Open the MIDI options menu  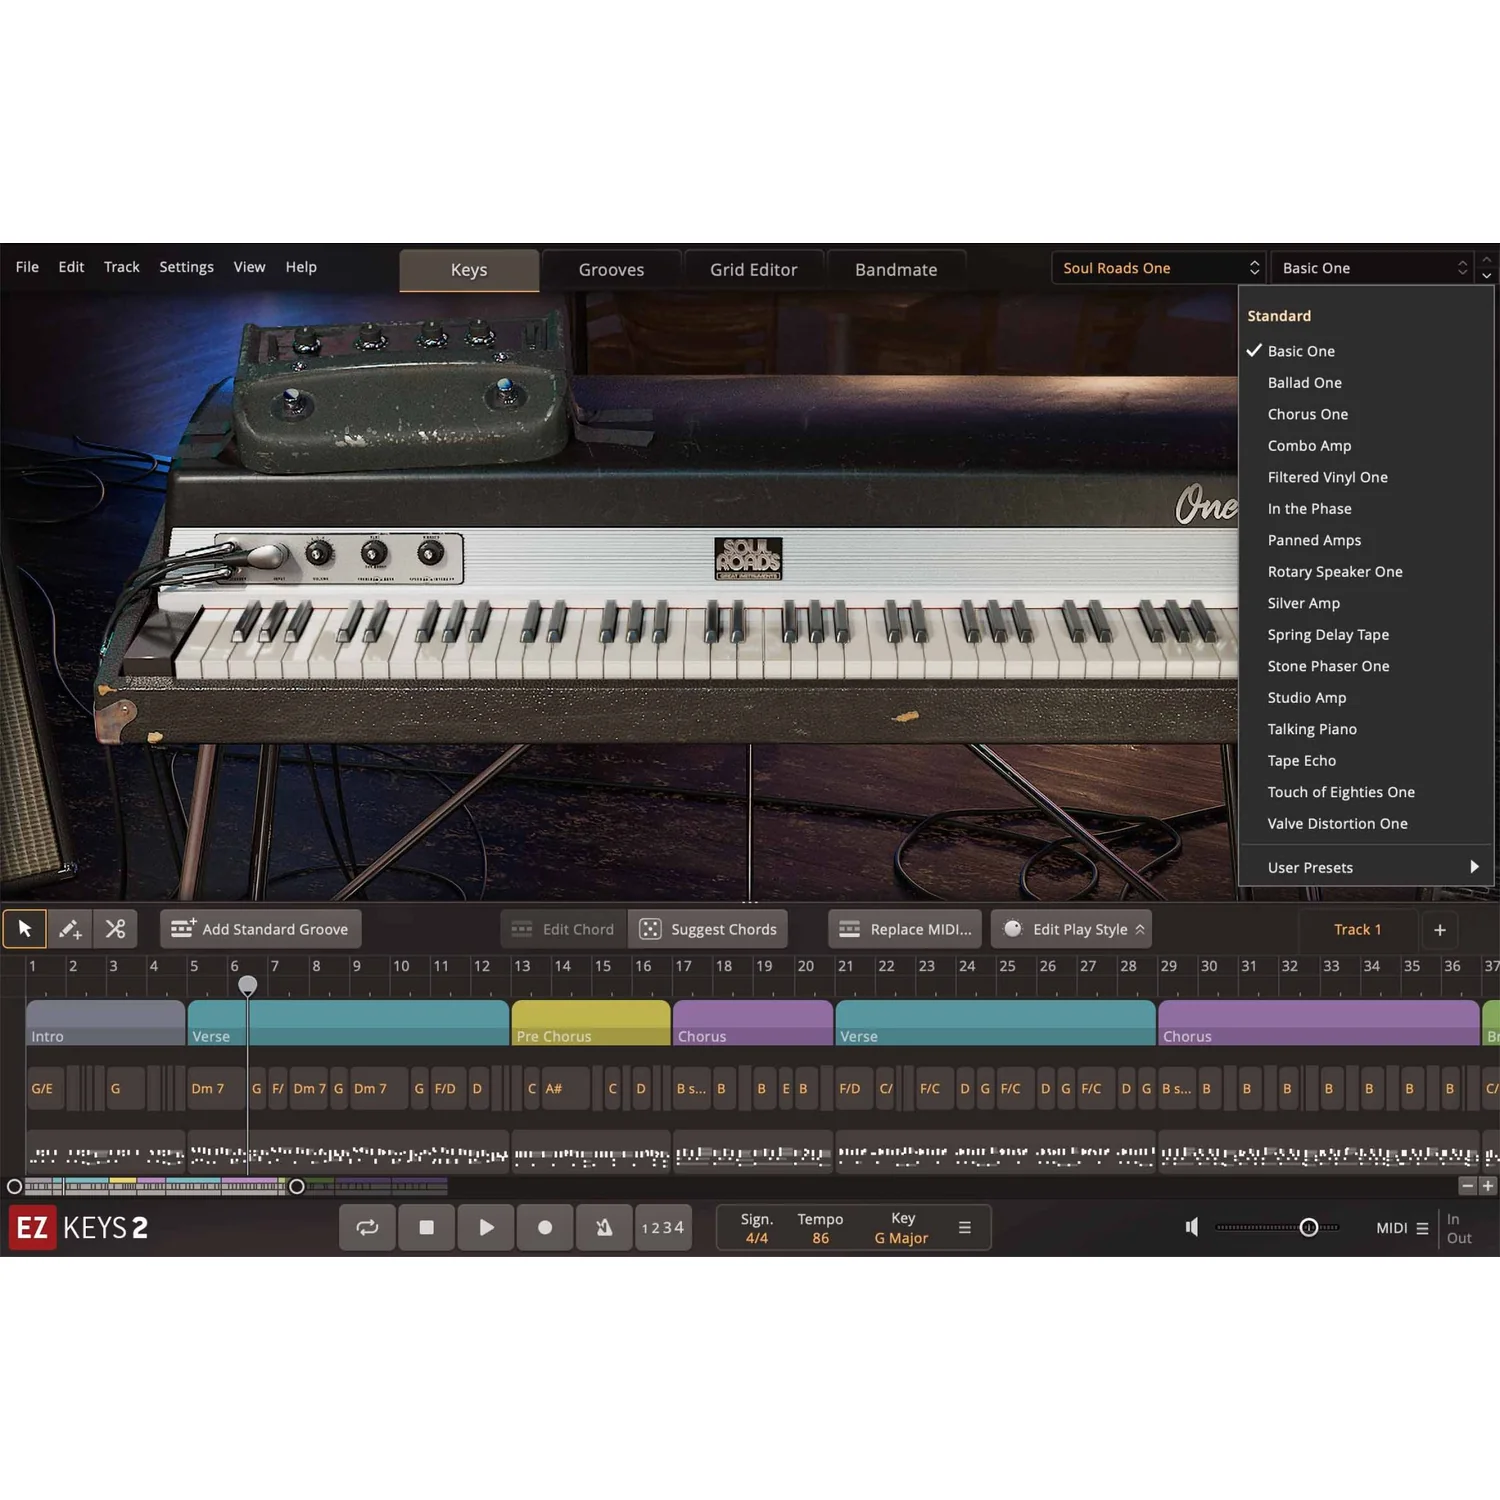tap(1402, 1228)
